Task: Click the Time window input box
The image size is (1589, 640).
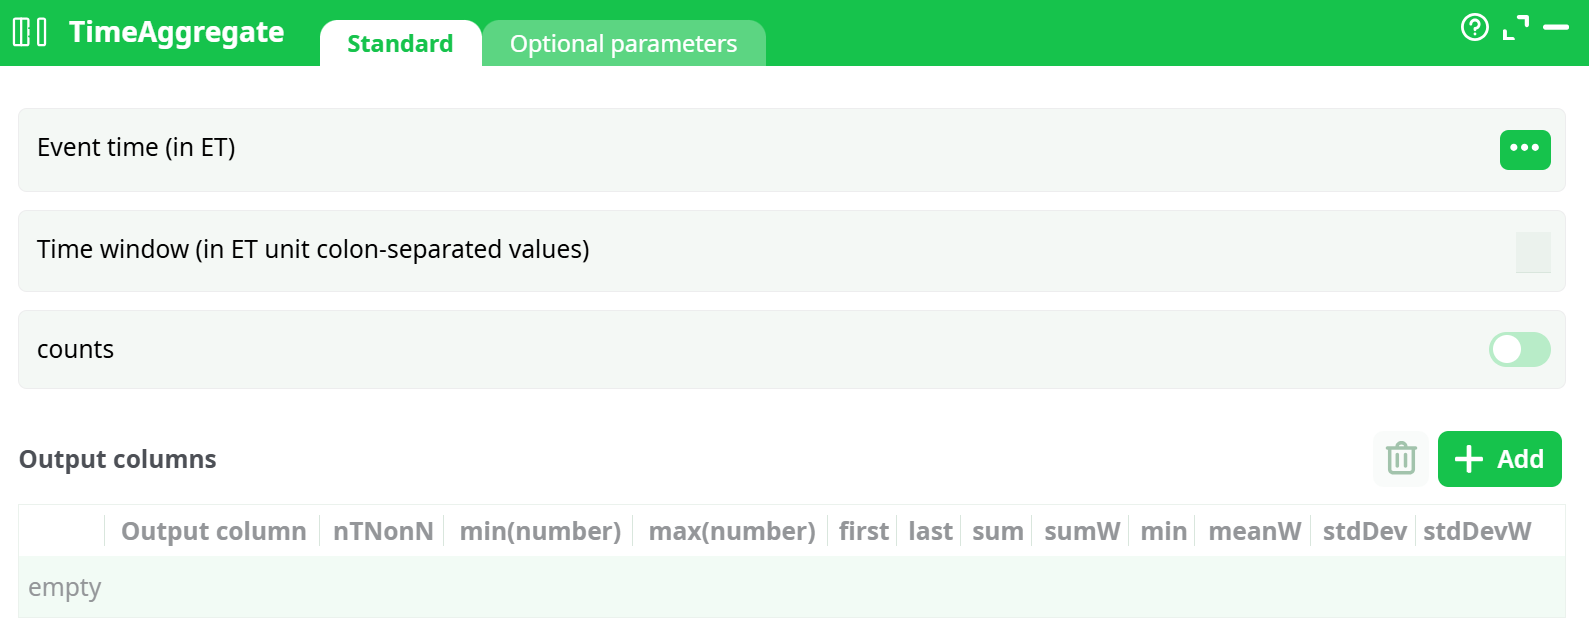Action: click(1533, 252)
